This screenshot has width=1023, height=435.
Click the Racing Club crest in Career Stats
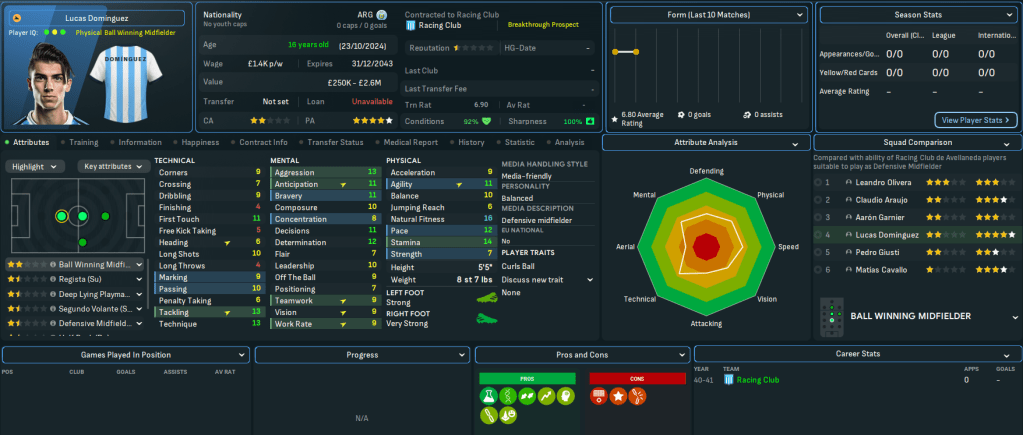click(x=728, y=380)
